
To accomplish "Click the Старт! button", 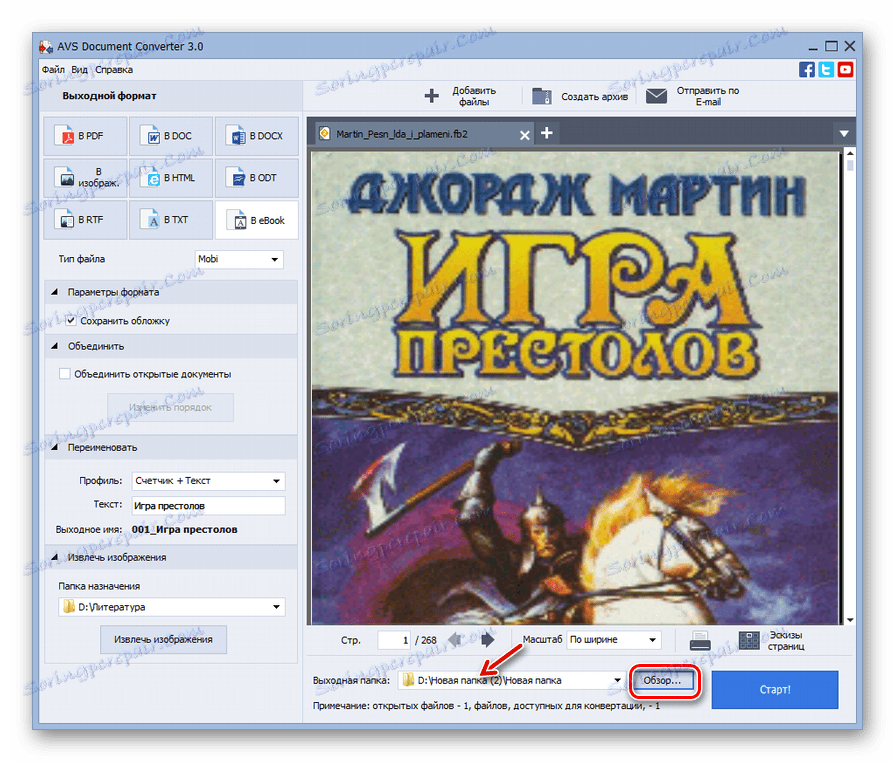I will (775, 690).
